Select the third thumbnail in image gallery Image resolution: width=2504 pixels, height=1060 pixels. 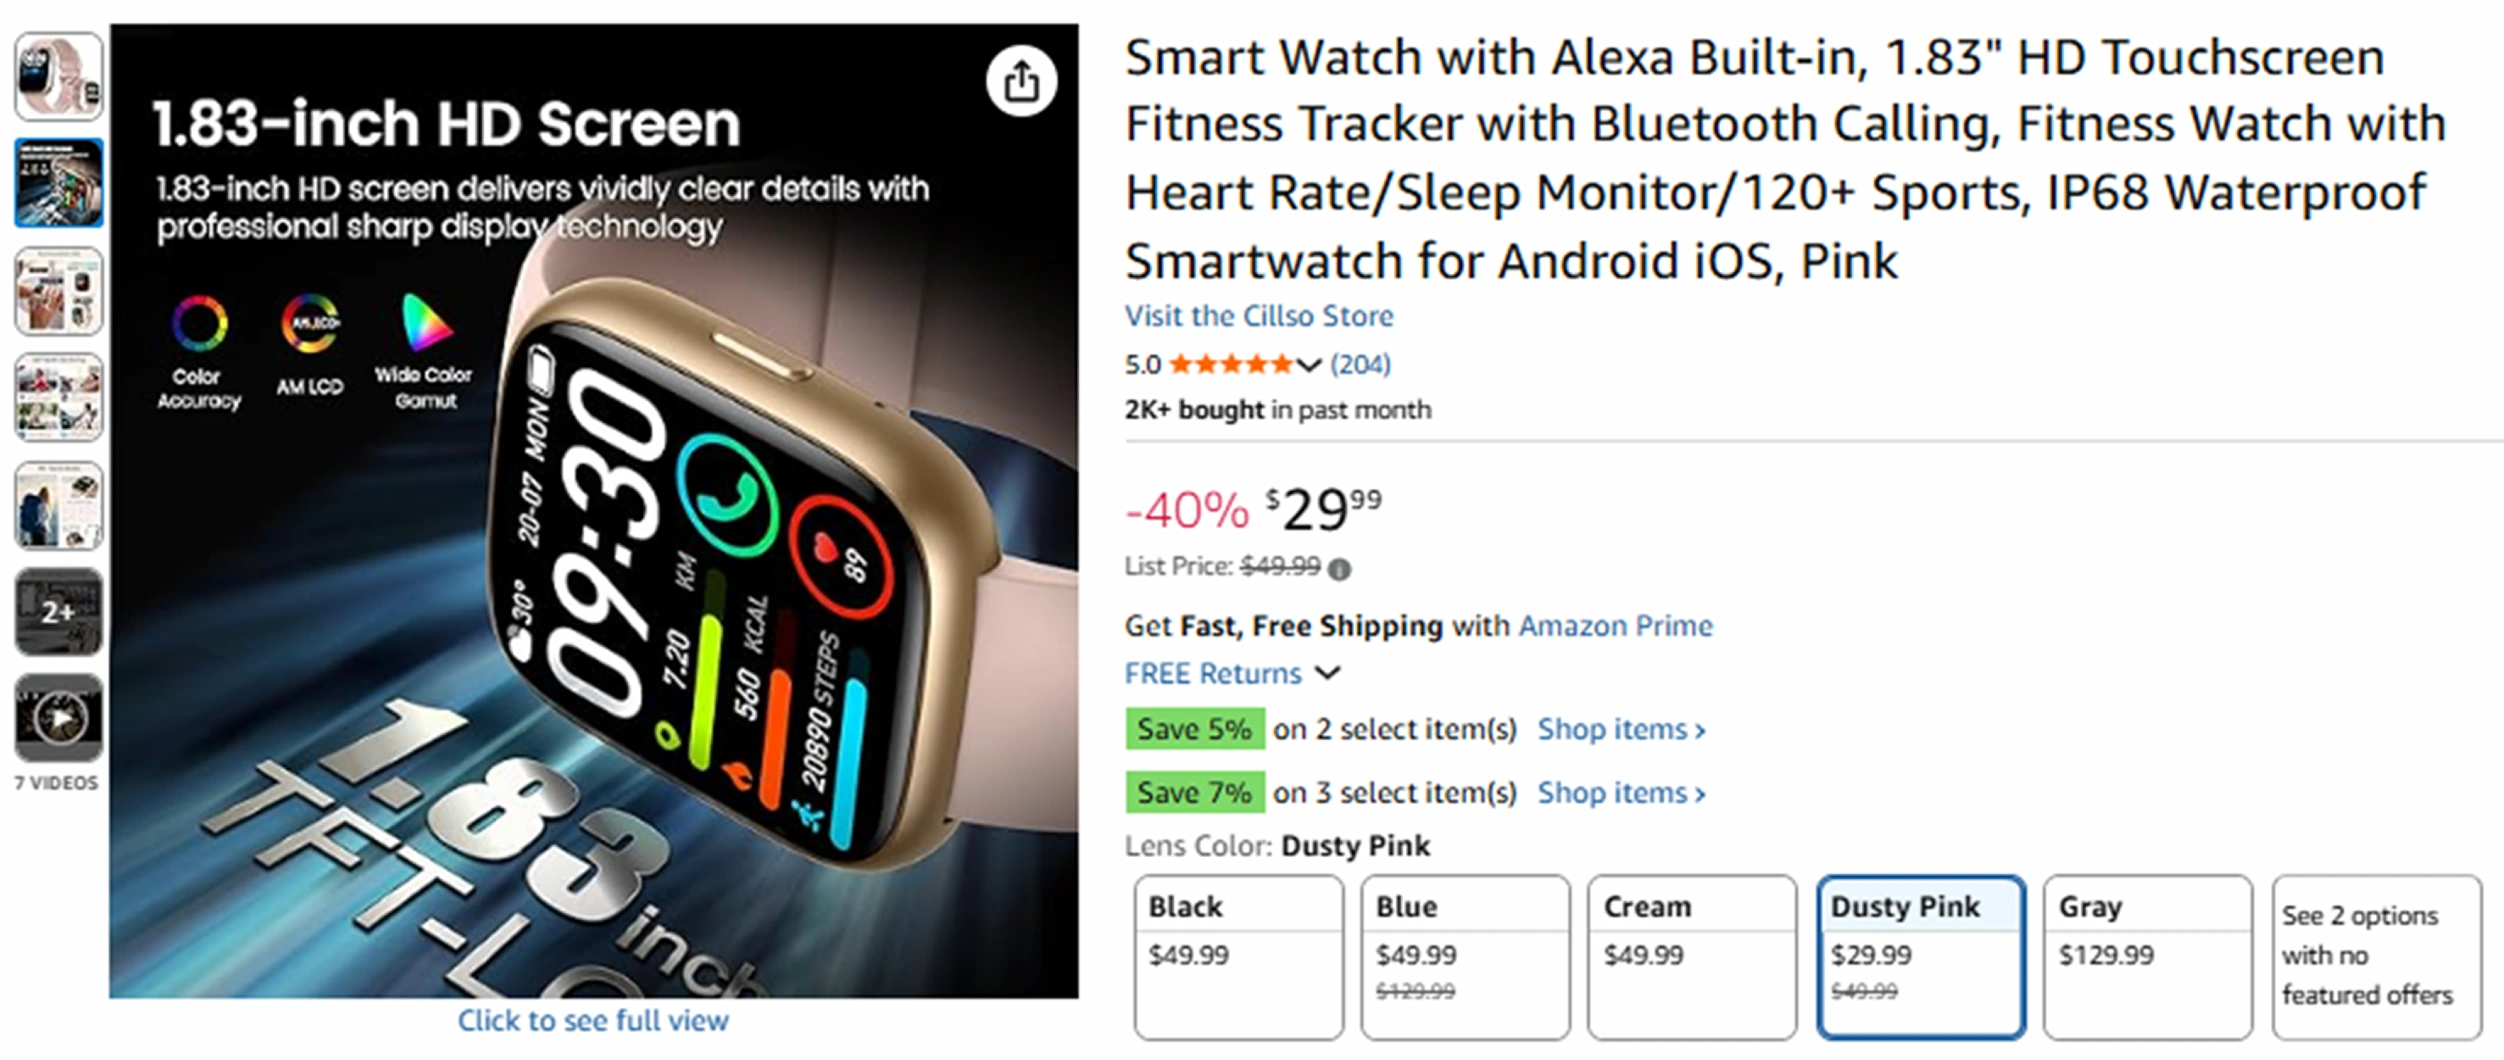(59, 290)
